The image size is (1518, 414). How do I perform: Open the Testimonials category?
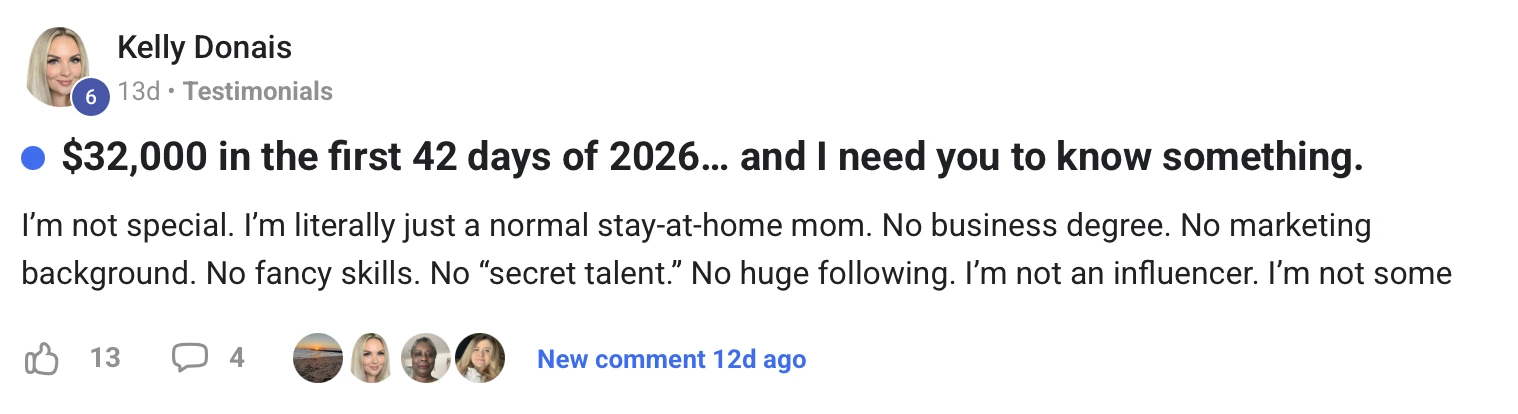coord(258,92)
